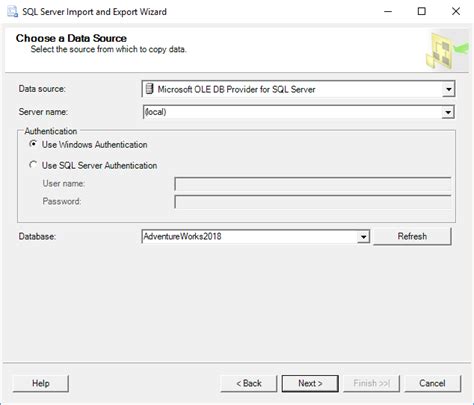
Task: Open the Data source dropdown arrow
Action: pyautogui.click(x=449, y=89)
